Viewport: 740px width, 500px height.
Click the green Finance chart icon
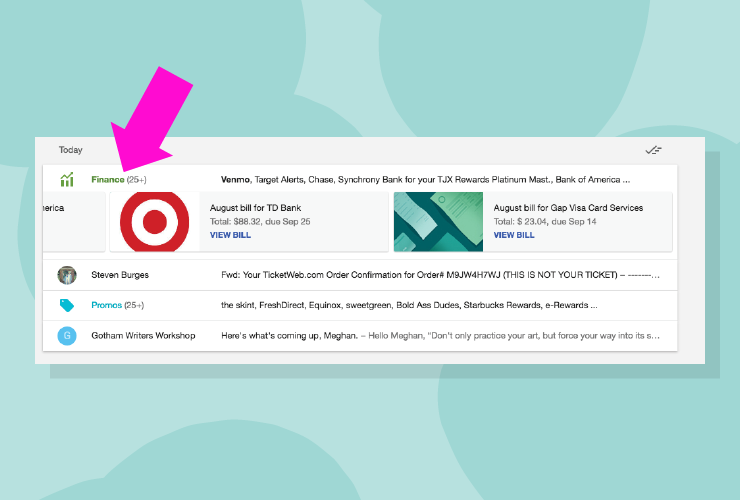tap(67, 179)
